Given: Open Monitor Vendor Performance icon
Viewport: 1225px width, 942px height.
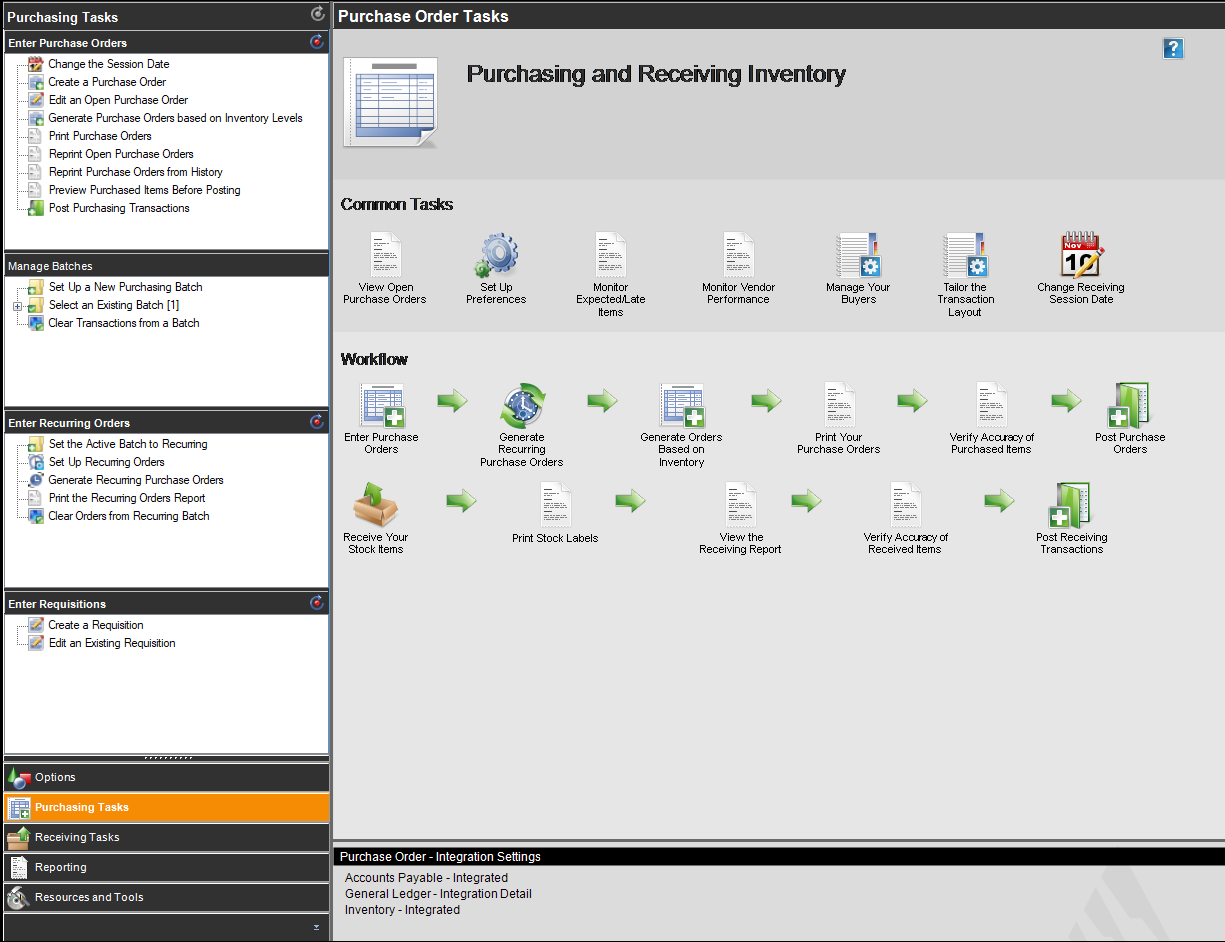Looking at the screenshot, I should tap(738, 255).
